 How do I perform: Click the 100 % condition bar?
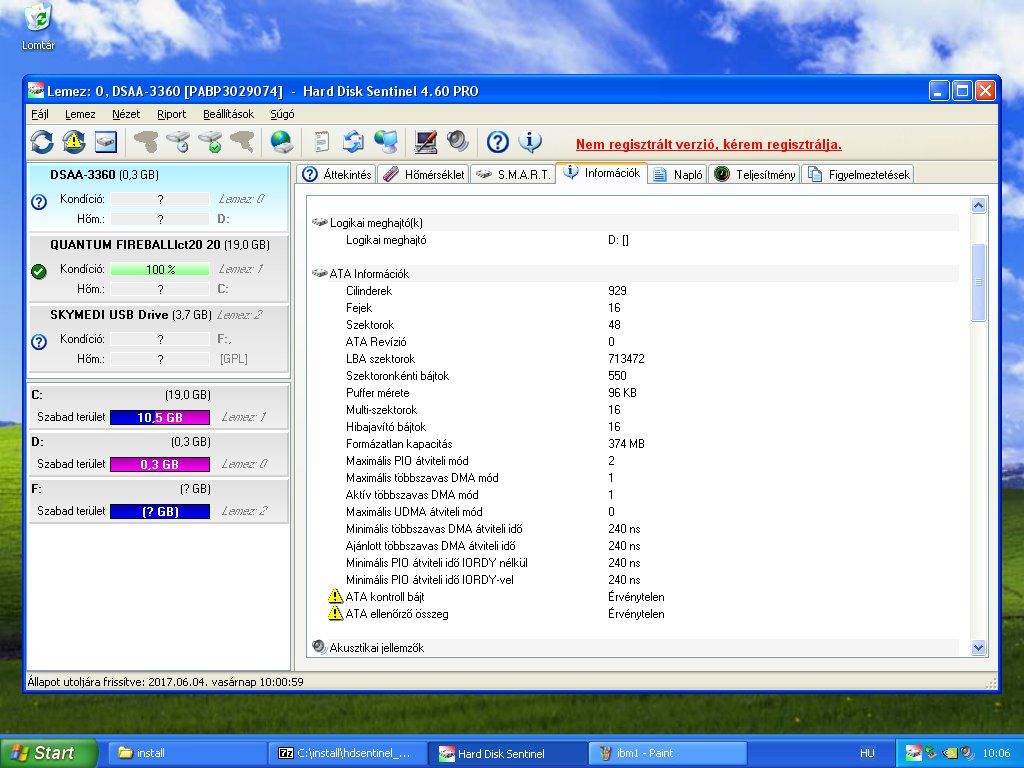tap(160, 269)
